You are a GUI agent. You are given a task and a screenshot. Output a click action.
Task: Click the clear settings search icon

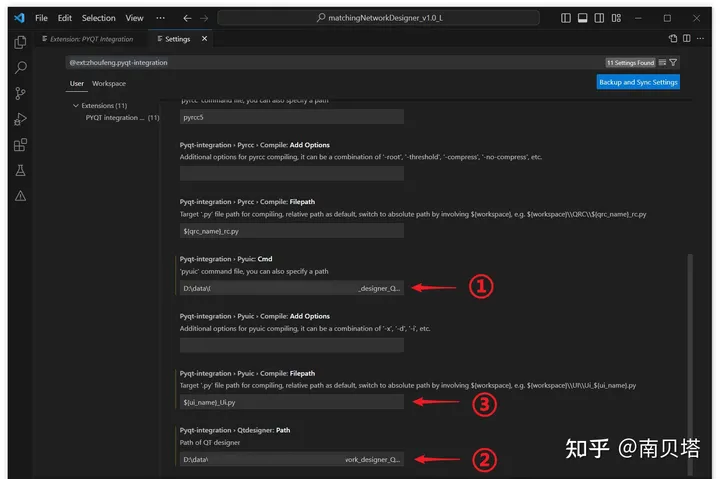662,62
